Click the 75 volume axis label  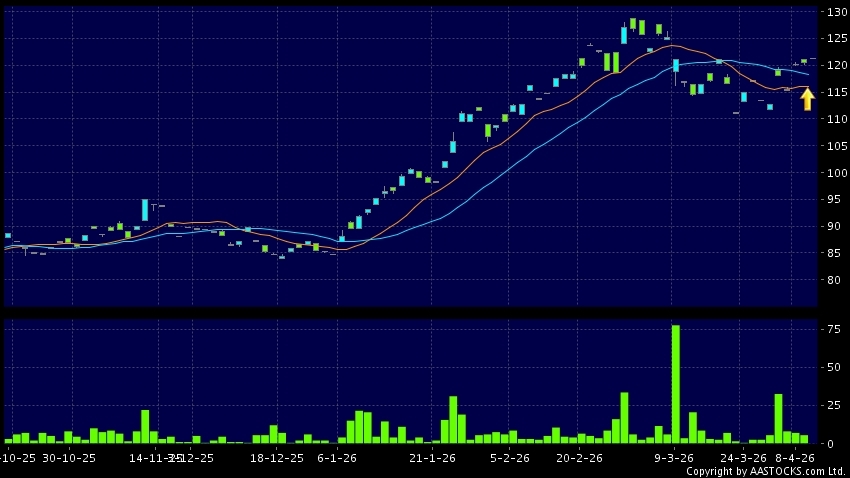(832, 328)
